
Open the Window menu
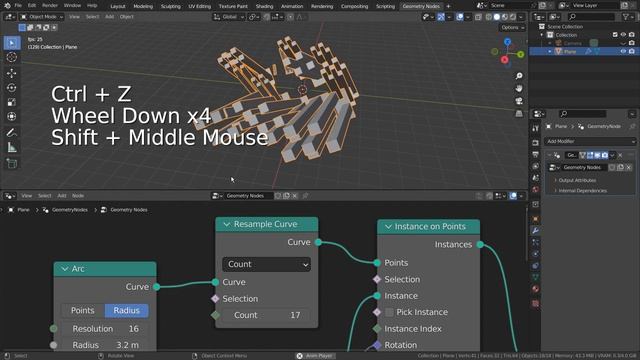click(72, 5)
